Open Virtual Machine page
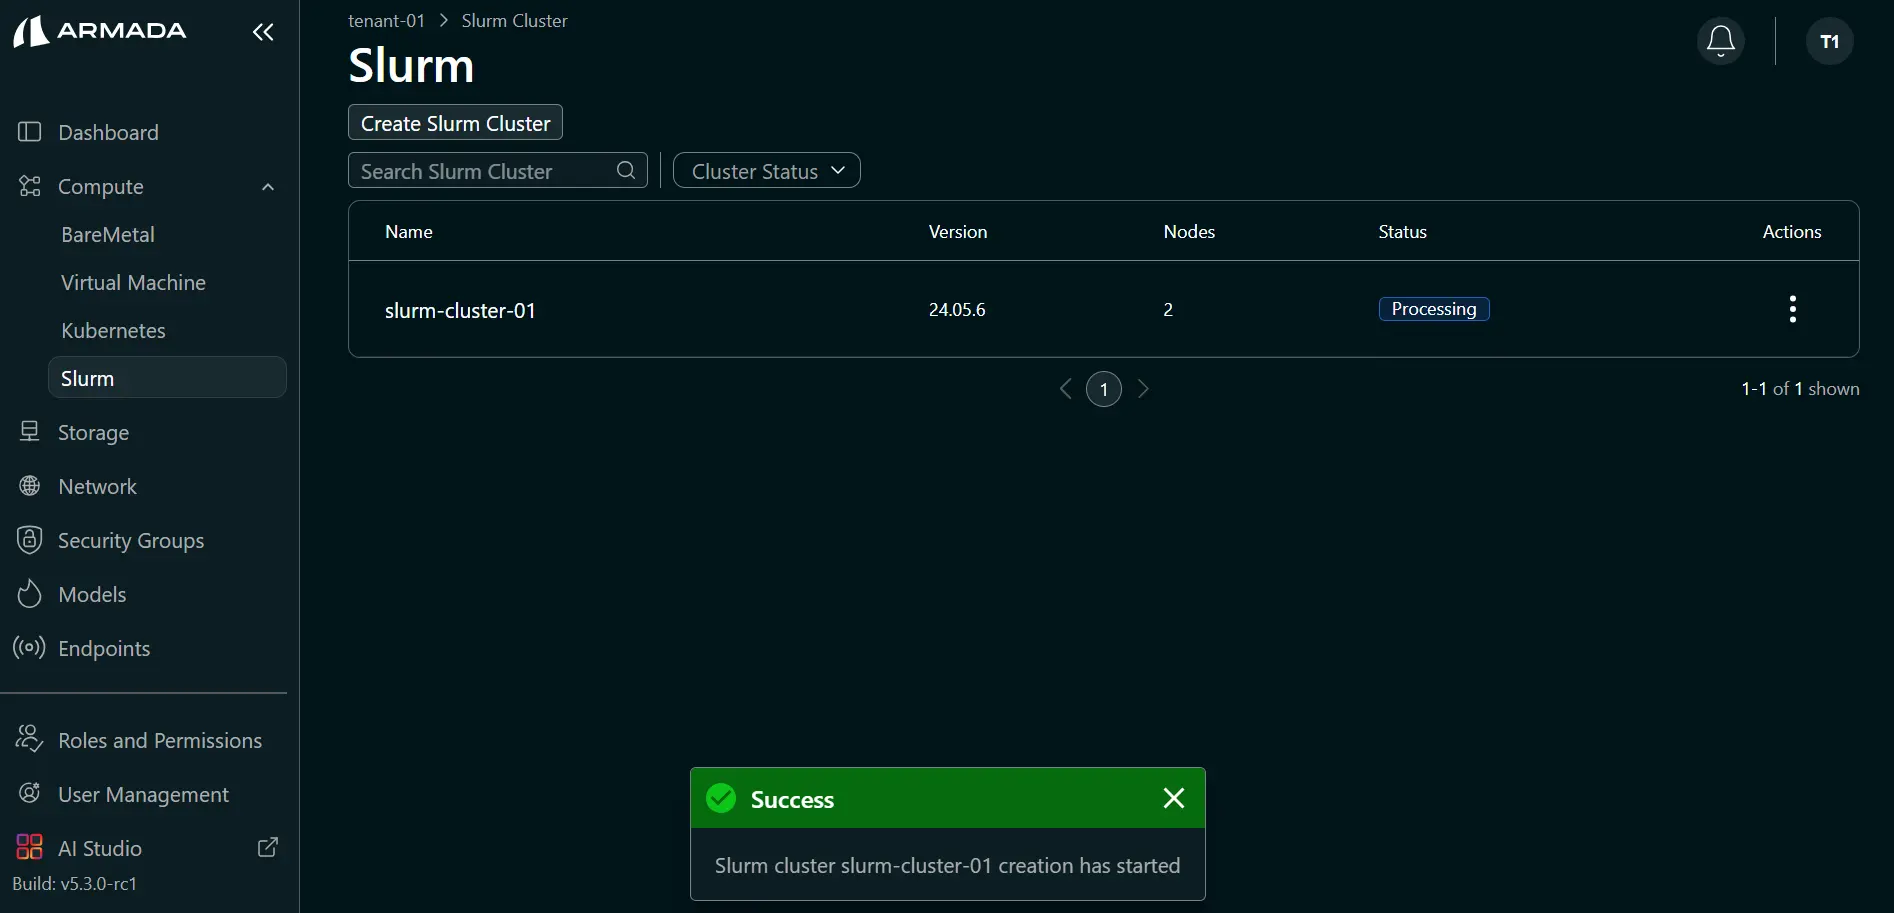The width and height of the screenshot is (1894, 913). [133, 282]
